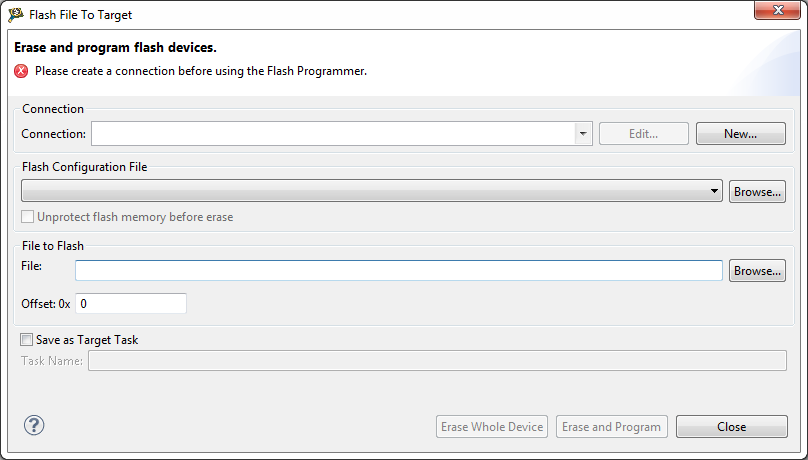This screenshot has height=460, width=808.
Task: Tick Unprotect flash memory before erase
Action: [27, 217]
